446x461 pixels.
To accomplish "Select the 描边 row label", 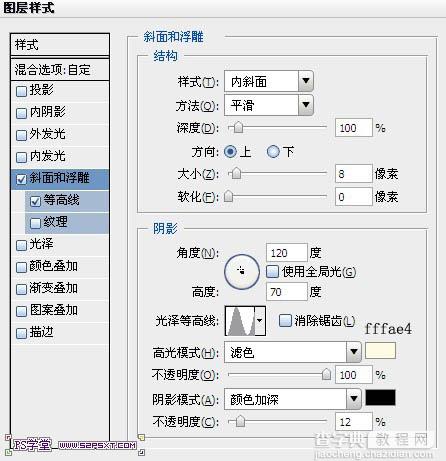I will tap(41, 332).
